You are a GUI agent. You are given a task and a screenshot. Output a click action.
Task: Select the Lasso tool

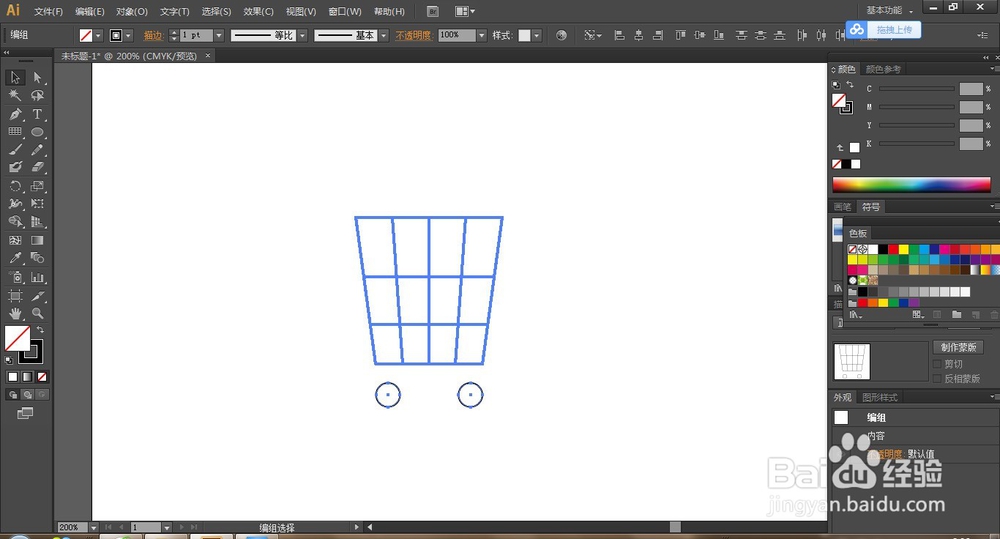[38, 96]
